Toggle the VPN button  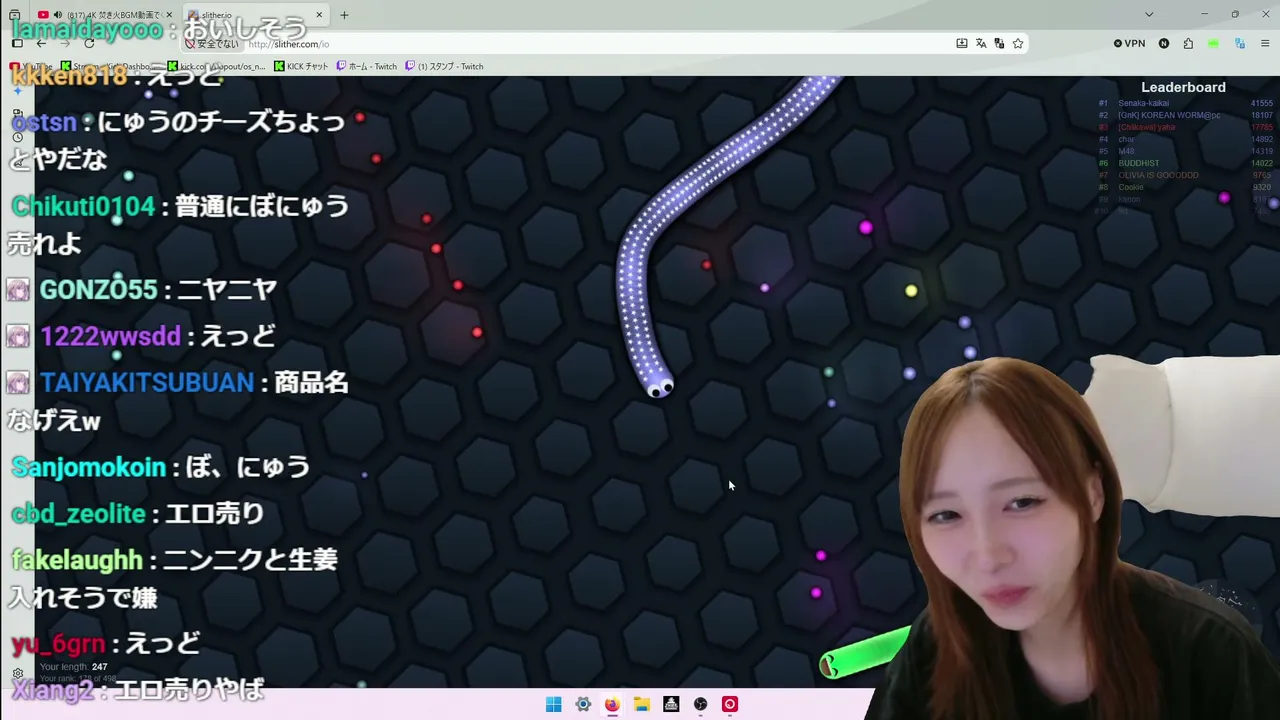tap(1129, 44)
